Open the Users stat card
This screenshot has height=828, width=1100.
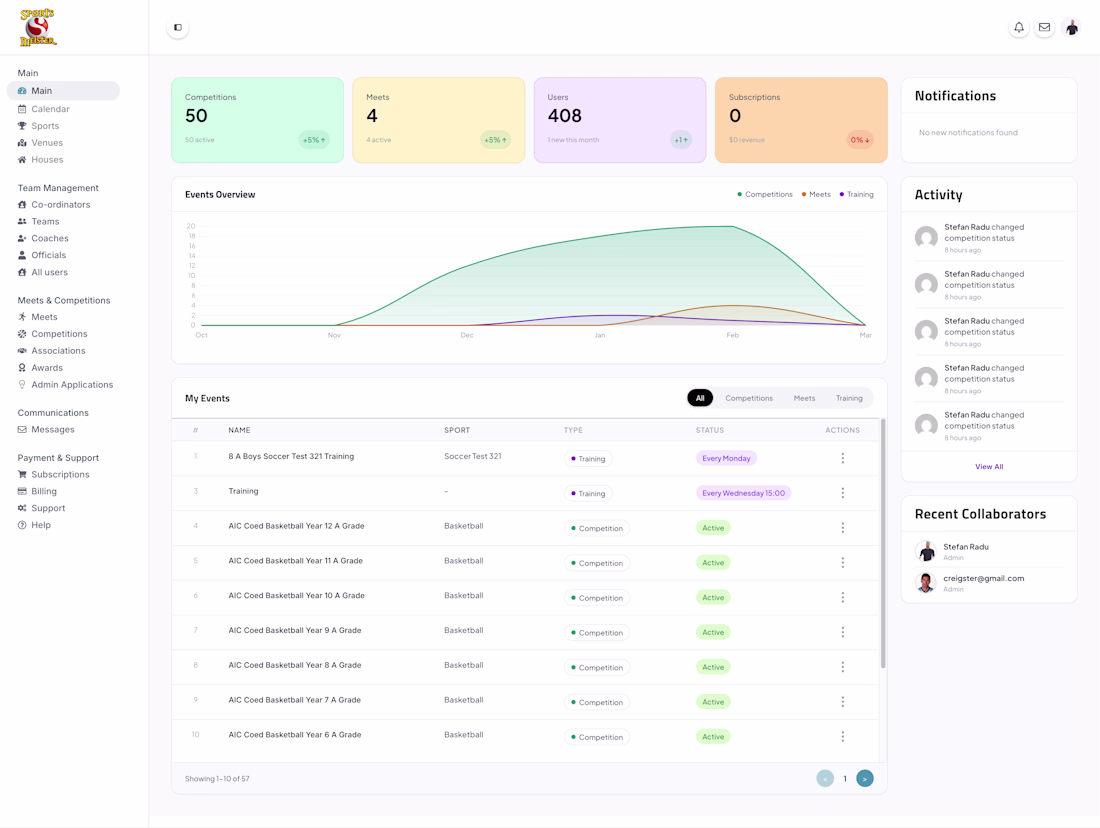click(x=620, y=120)
